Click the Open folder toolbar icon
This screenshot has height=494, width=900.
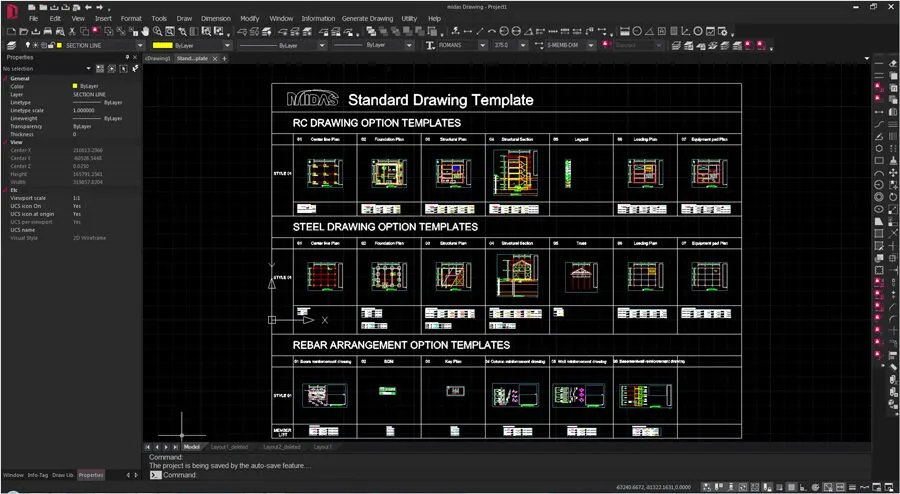click(23, 32)
